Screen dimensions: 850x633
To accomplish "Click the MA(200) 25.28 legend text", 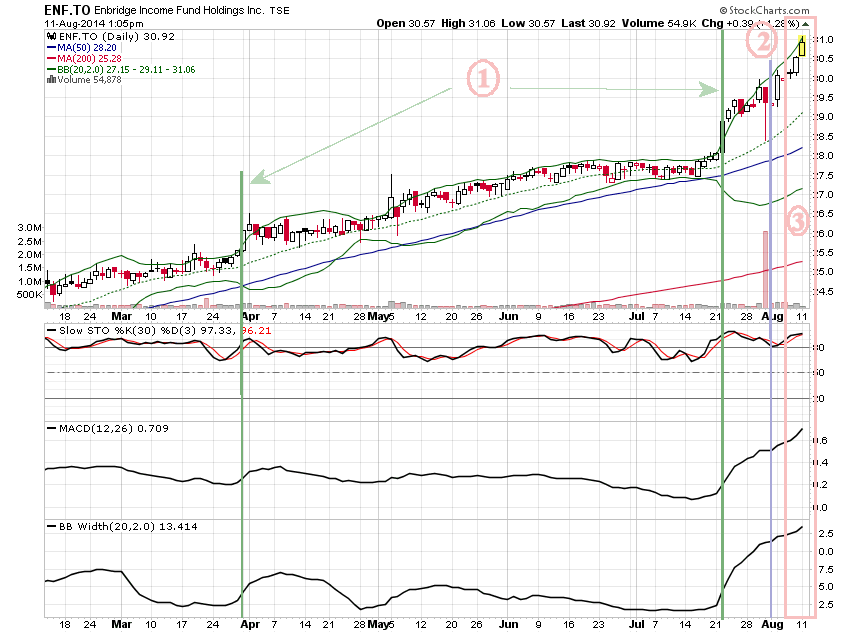I will [x=89, y=59].
